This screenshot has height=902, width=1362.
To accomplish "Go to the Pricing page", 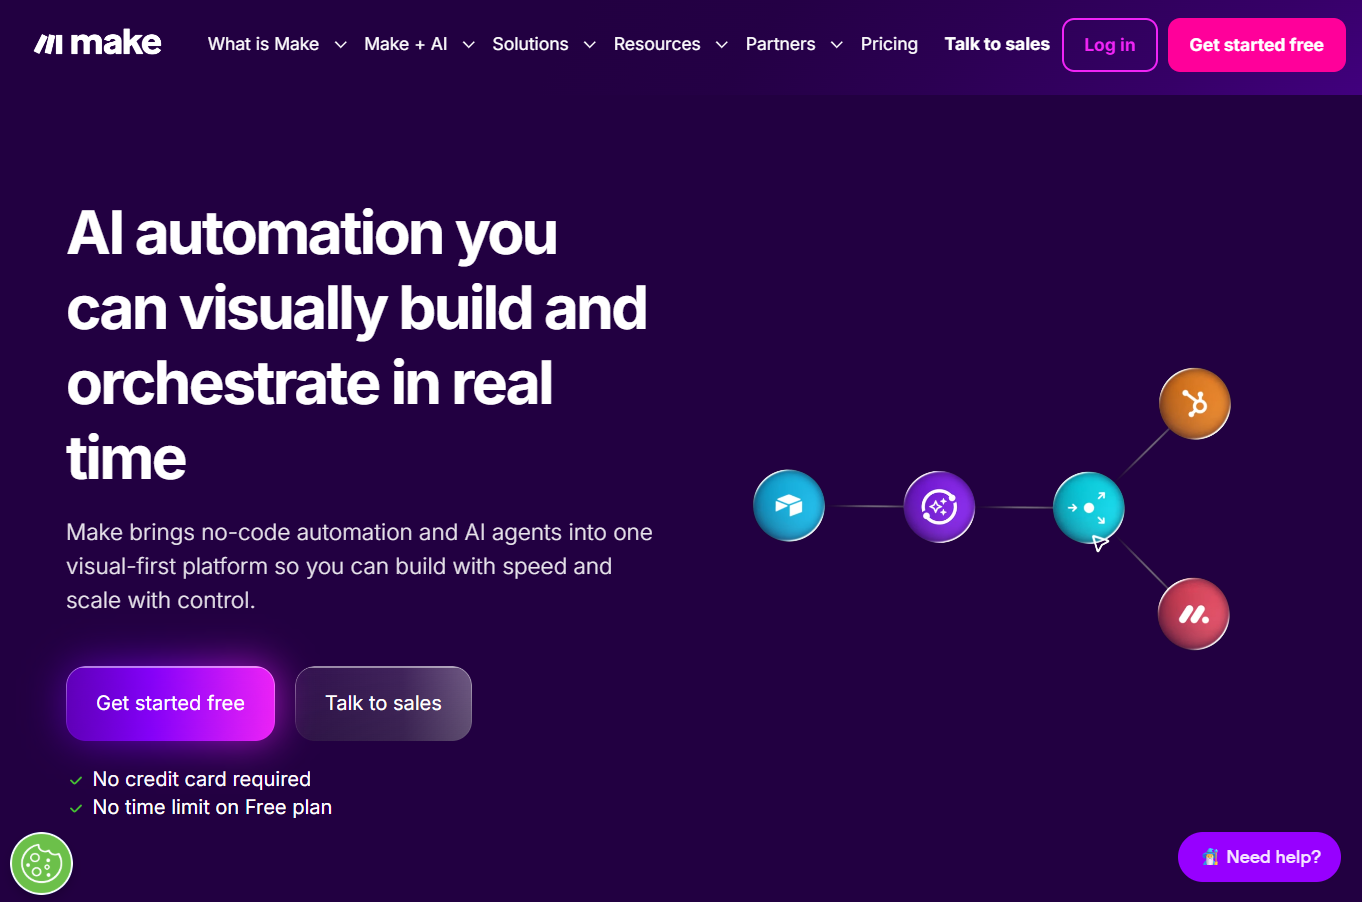I will click(x=889, y=44).
